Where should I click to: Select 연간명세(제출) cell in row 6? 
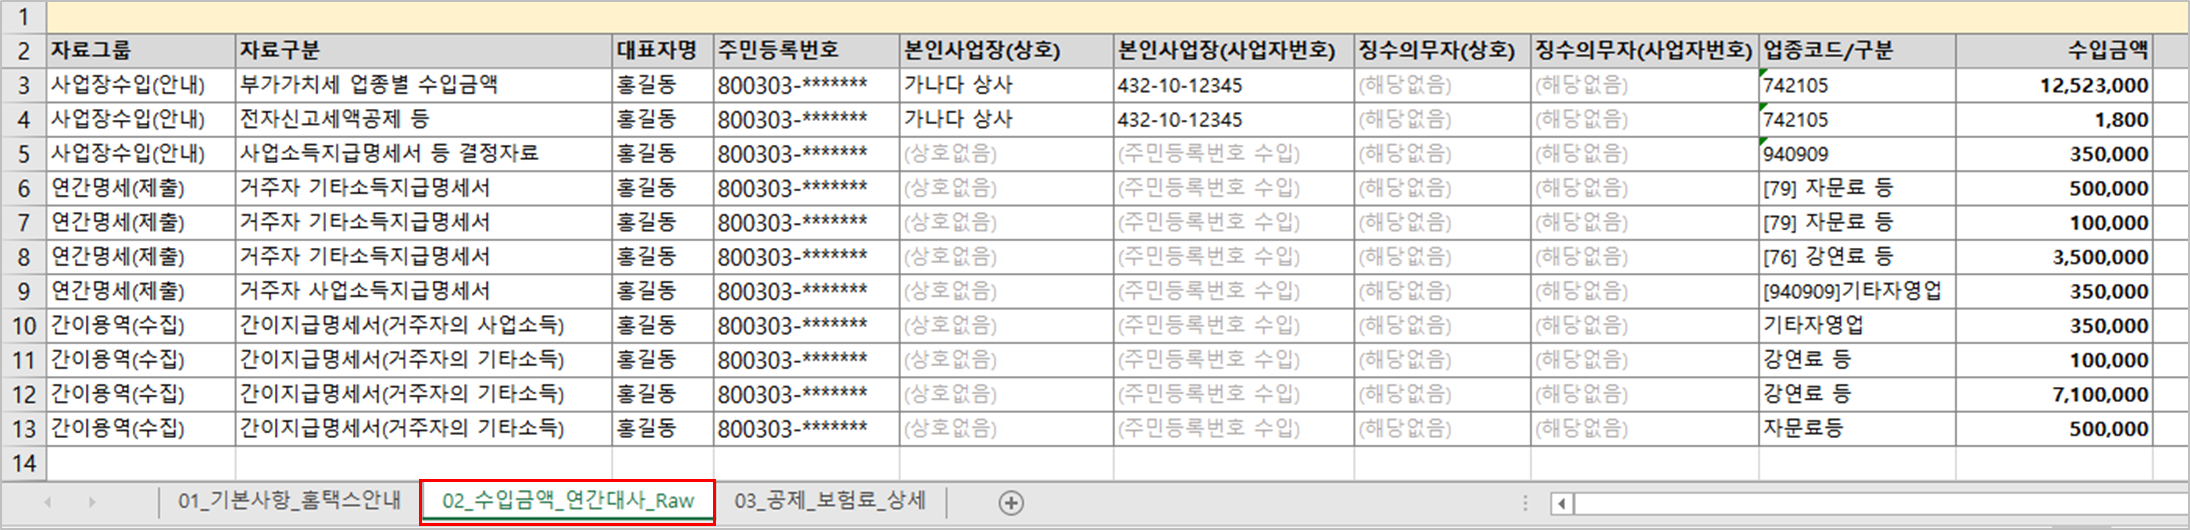tap(141, 188)
